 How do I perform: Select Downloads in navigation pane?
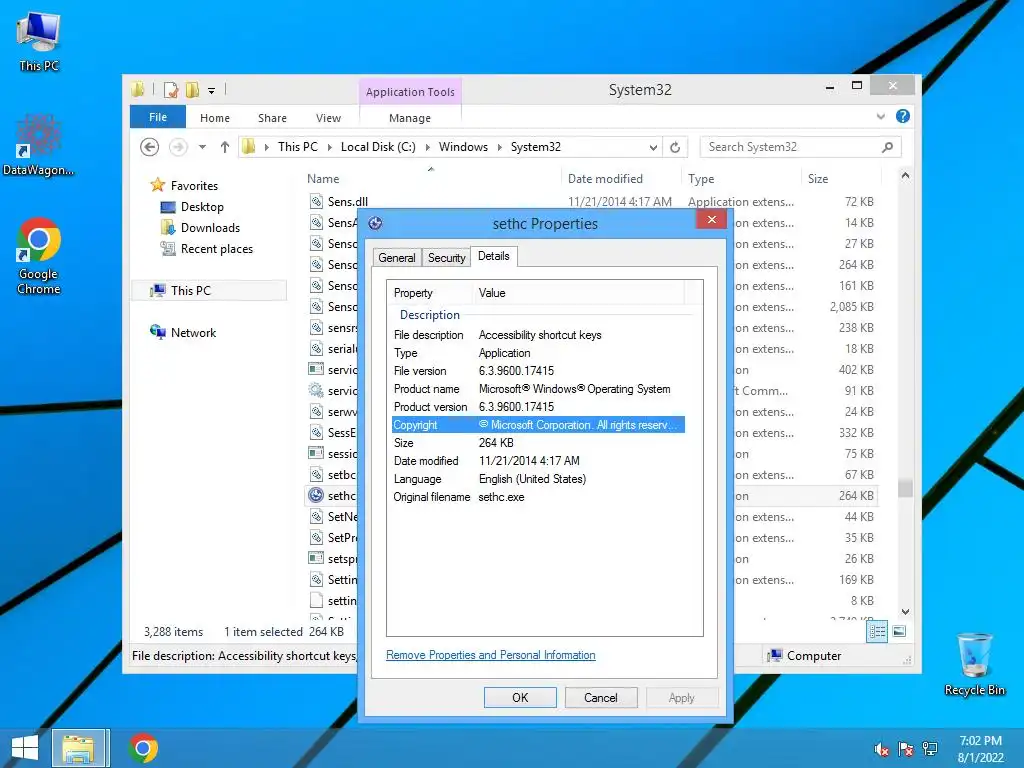210,228
